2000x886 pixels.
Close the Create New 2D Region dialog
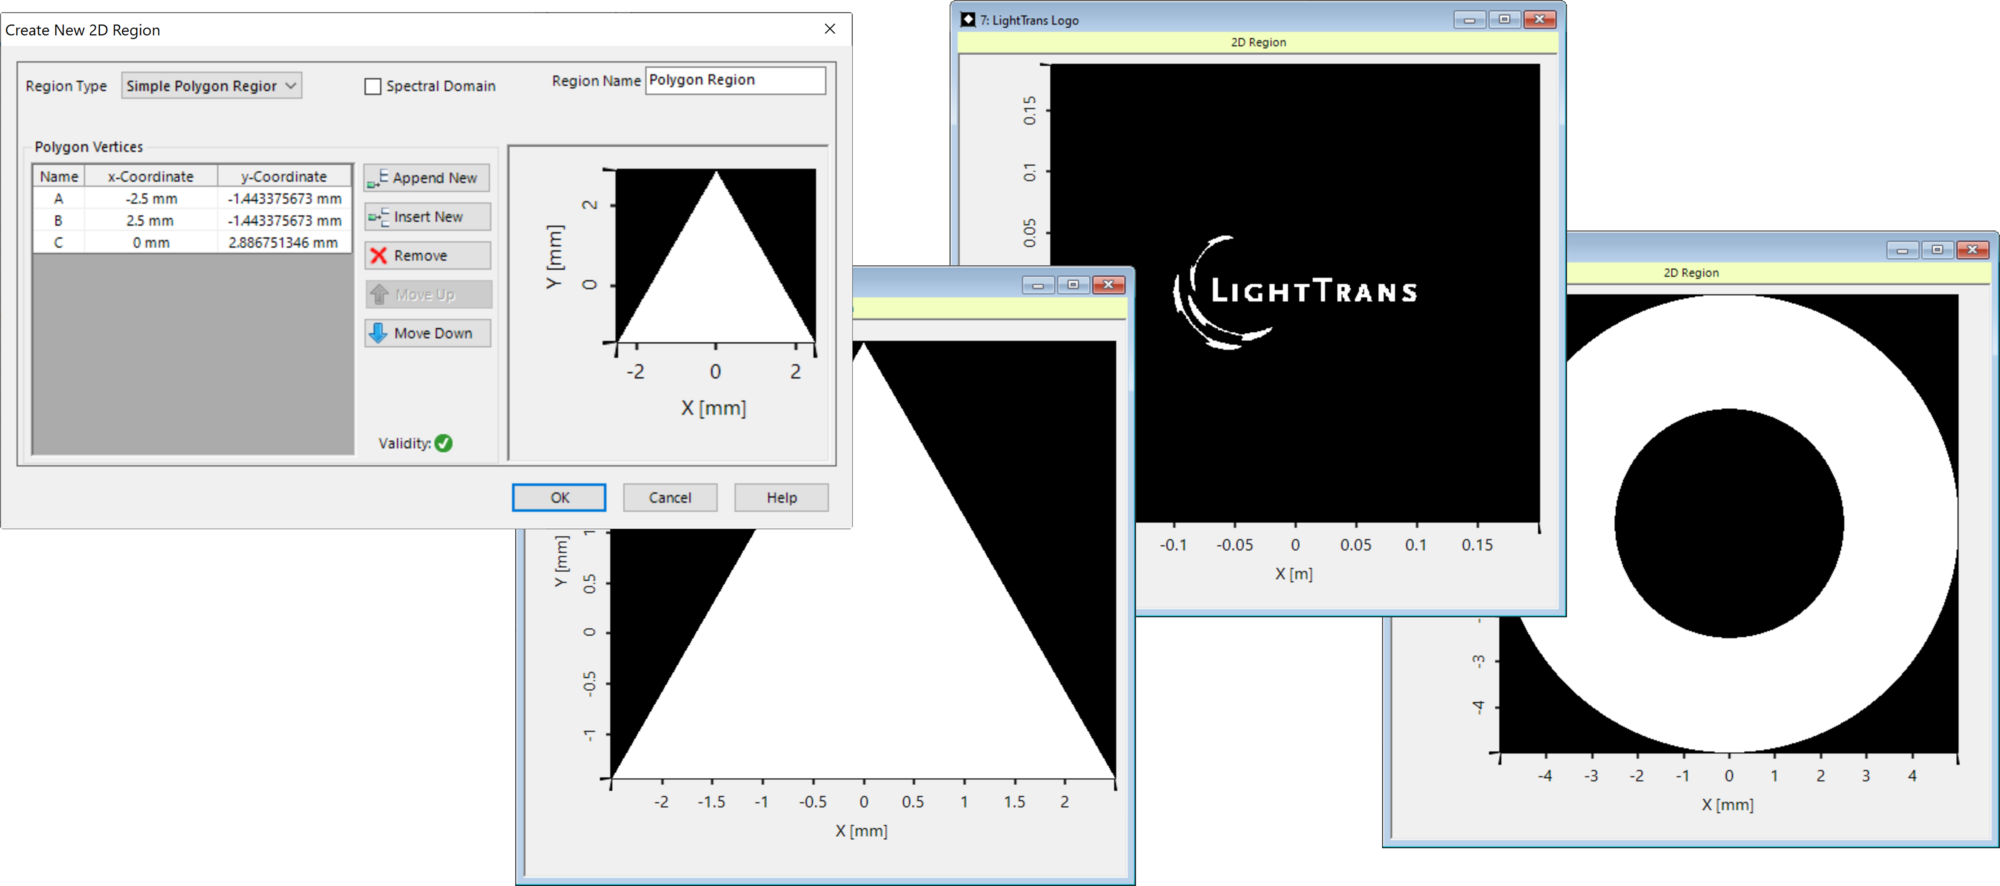829,29
